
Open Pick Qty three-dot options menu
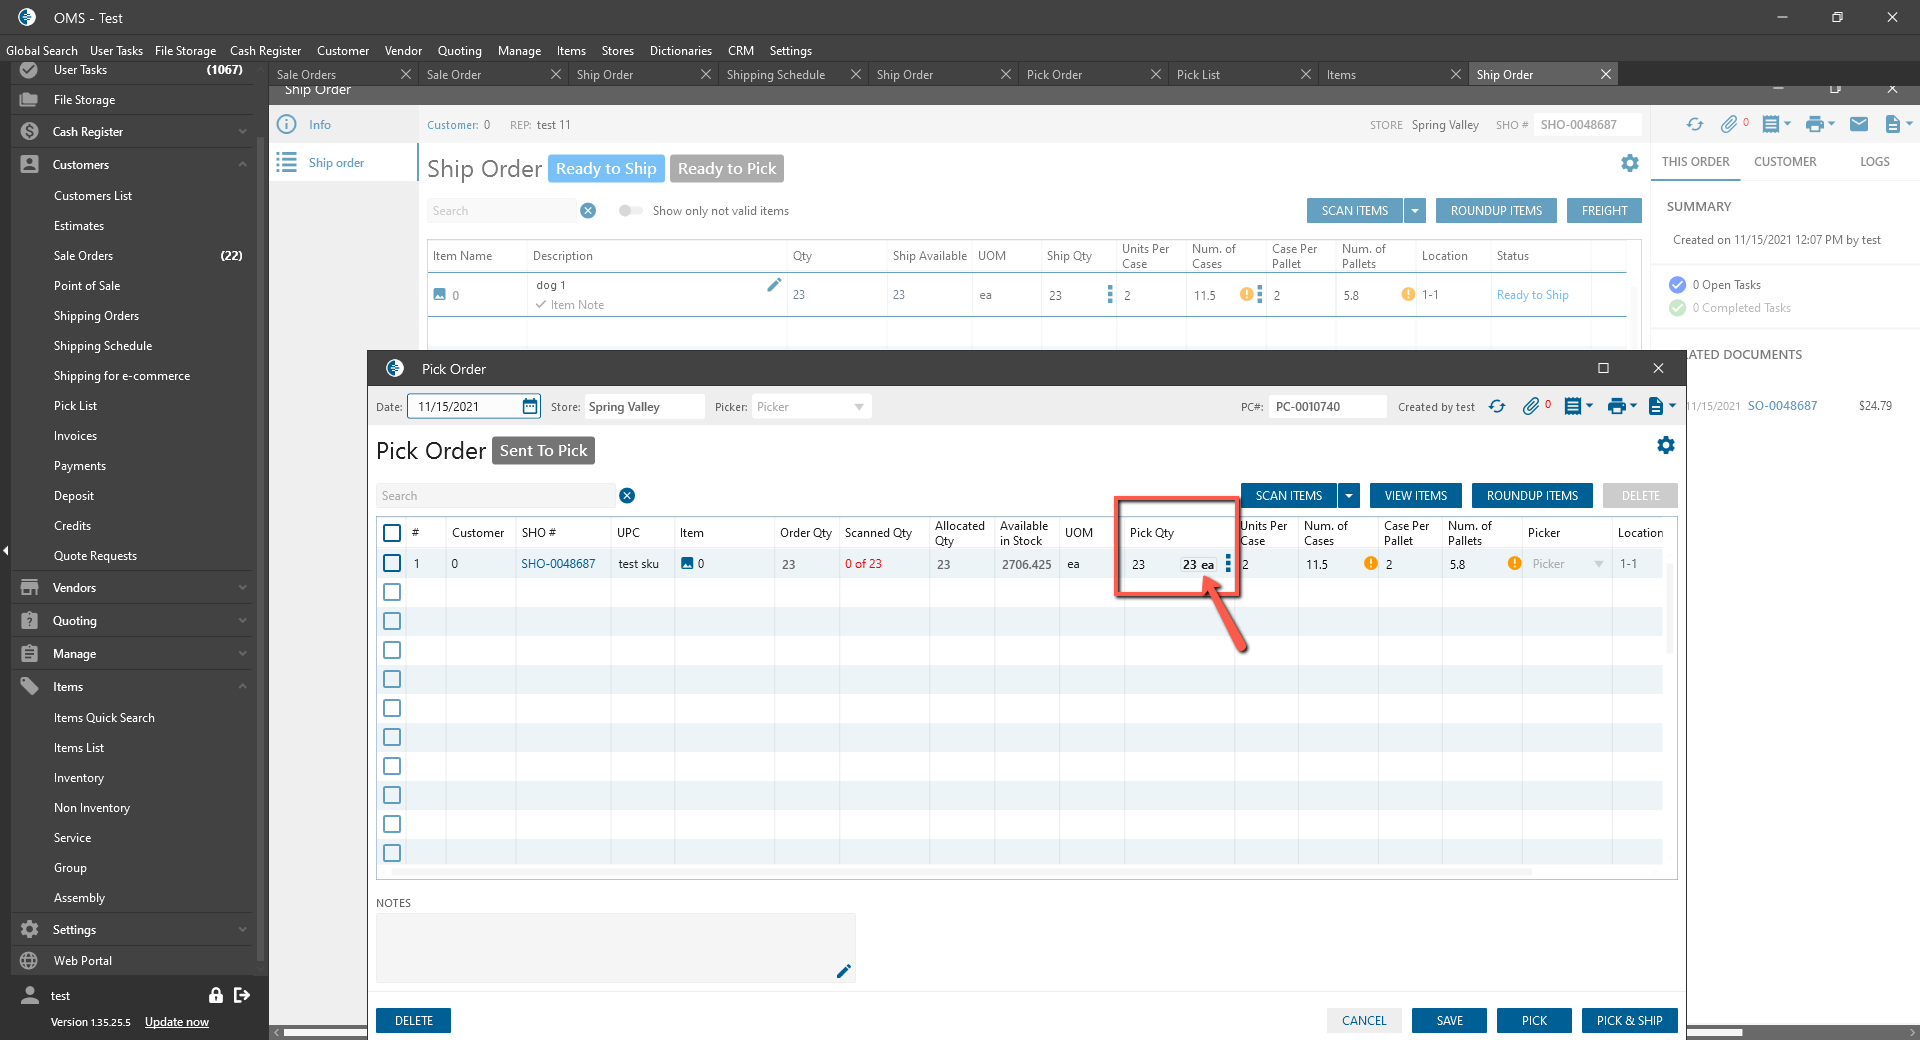pyautogui.click(x=1228, y=564)
